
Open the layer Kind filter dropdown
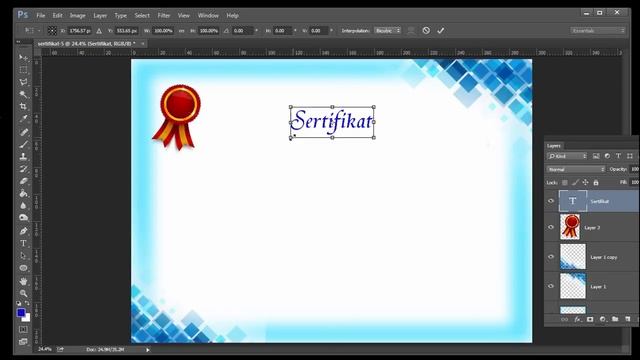[x=567, y=156]
